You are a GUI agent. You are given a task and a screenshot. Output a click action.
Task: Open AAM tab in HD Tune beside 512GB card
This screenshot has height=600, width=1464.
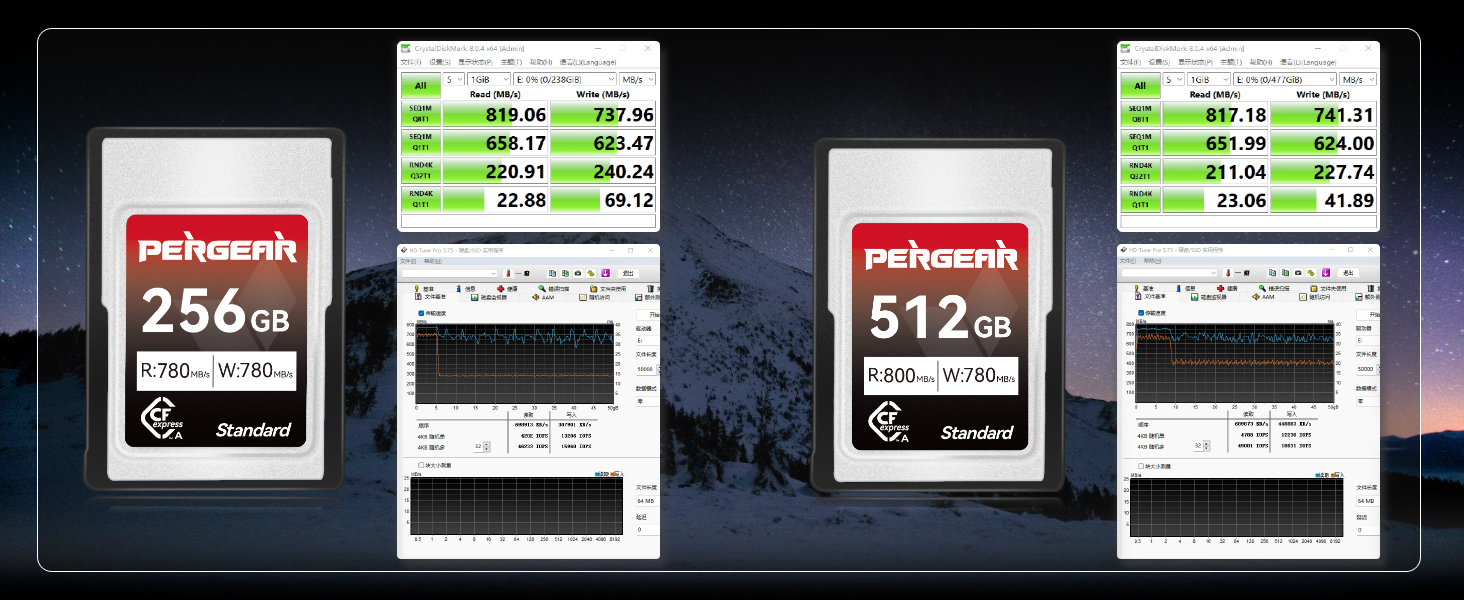[x=1263, y=297]
